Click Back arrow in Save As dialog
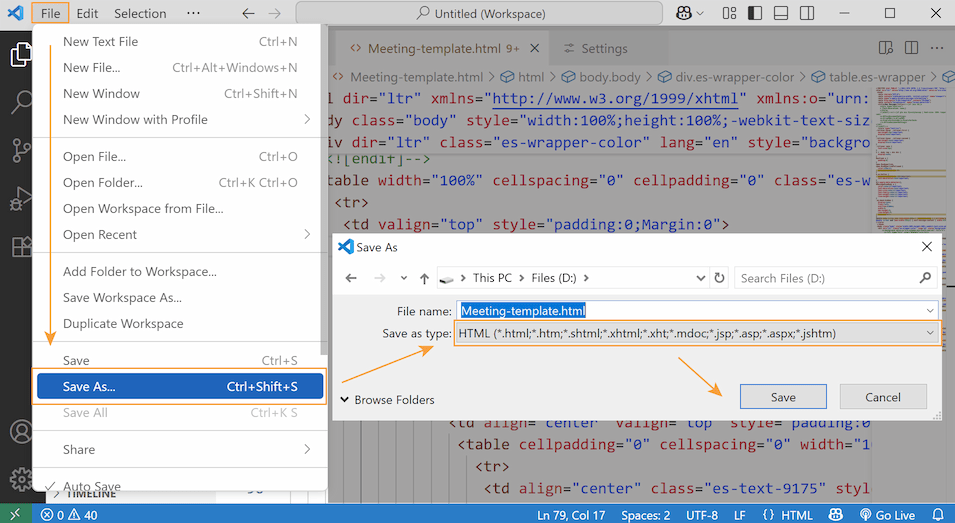This screenshot has width=955, height=523. click(351, 278)
